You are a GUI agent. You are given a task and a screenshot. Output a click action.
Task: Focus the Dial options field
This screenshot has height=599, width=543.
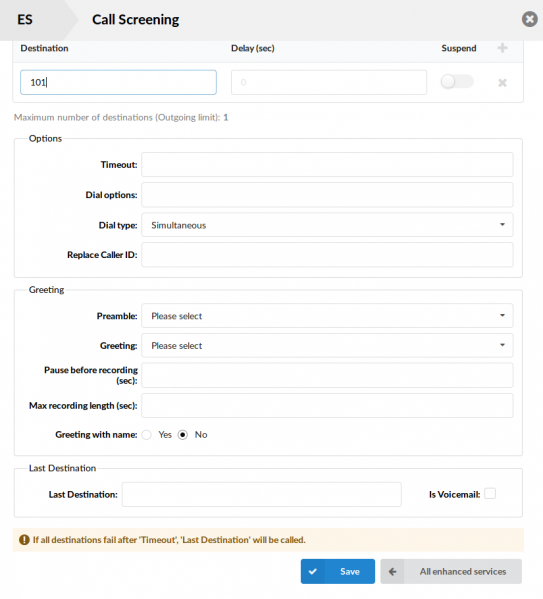327,195
